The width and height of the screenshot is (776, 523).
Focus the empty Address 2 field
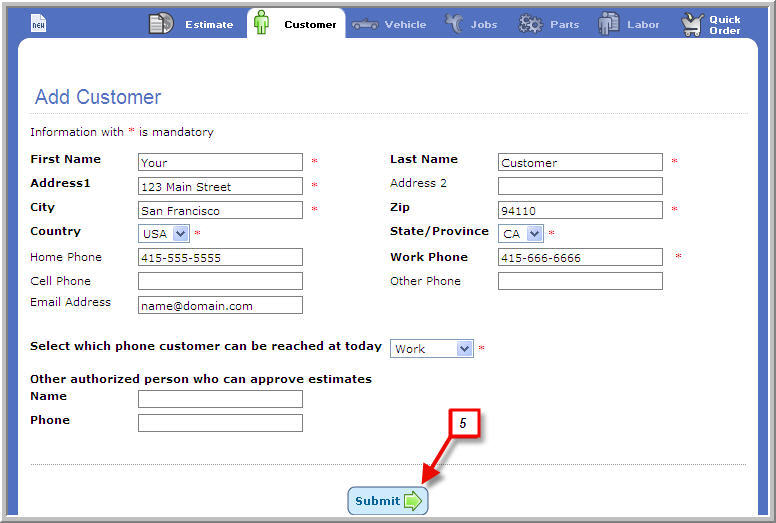click(x=580, y=186)
